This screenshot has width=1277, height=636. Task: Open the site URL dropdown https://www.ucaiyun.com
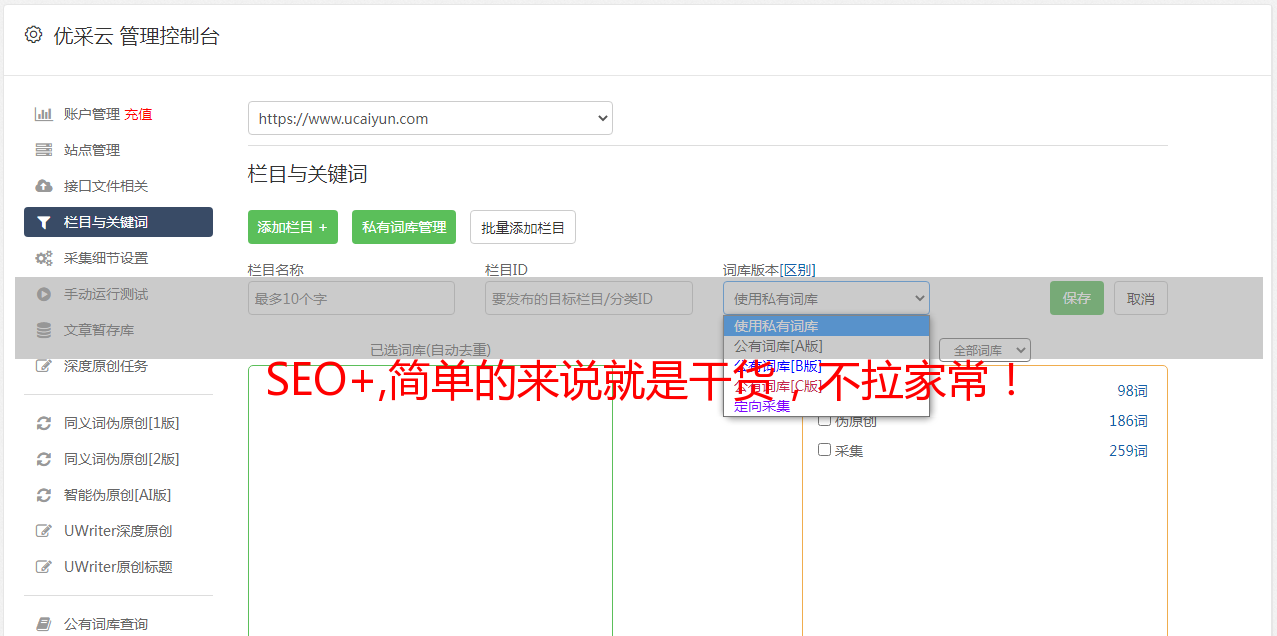[430, 118]
